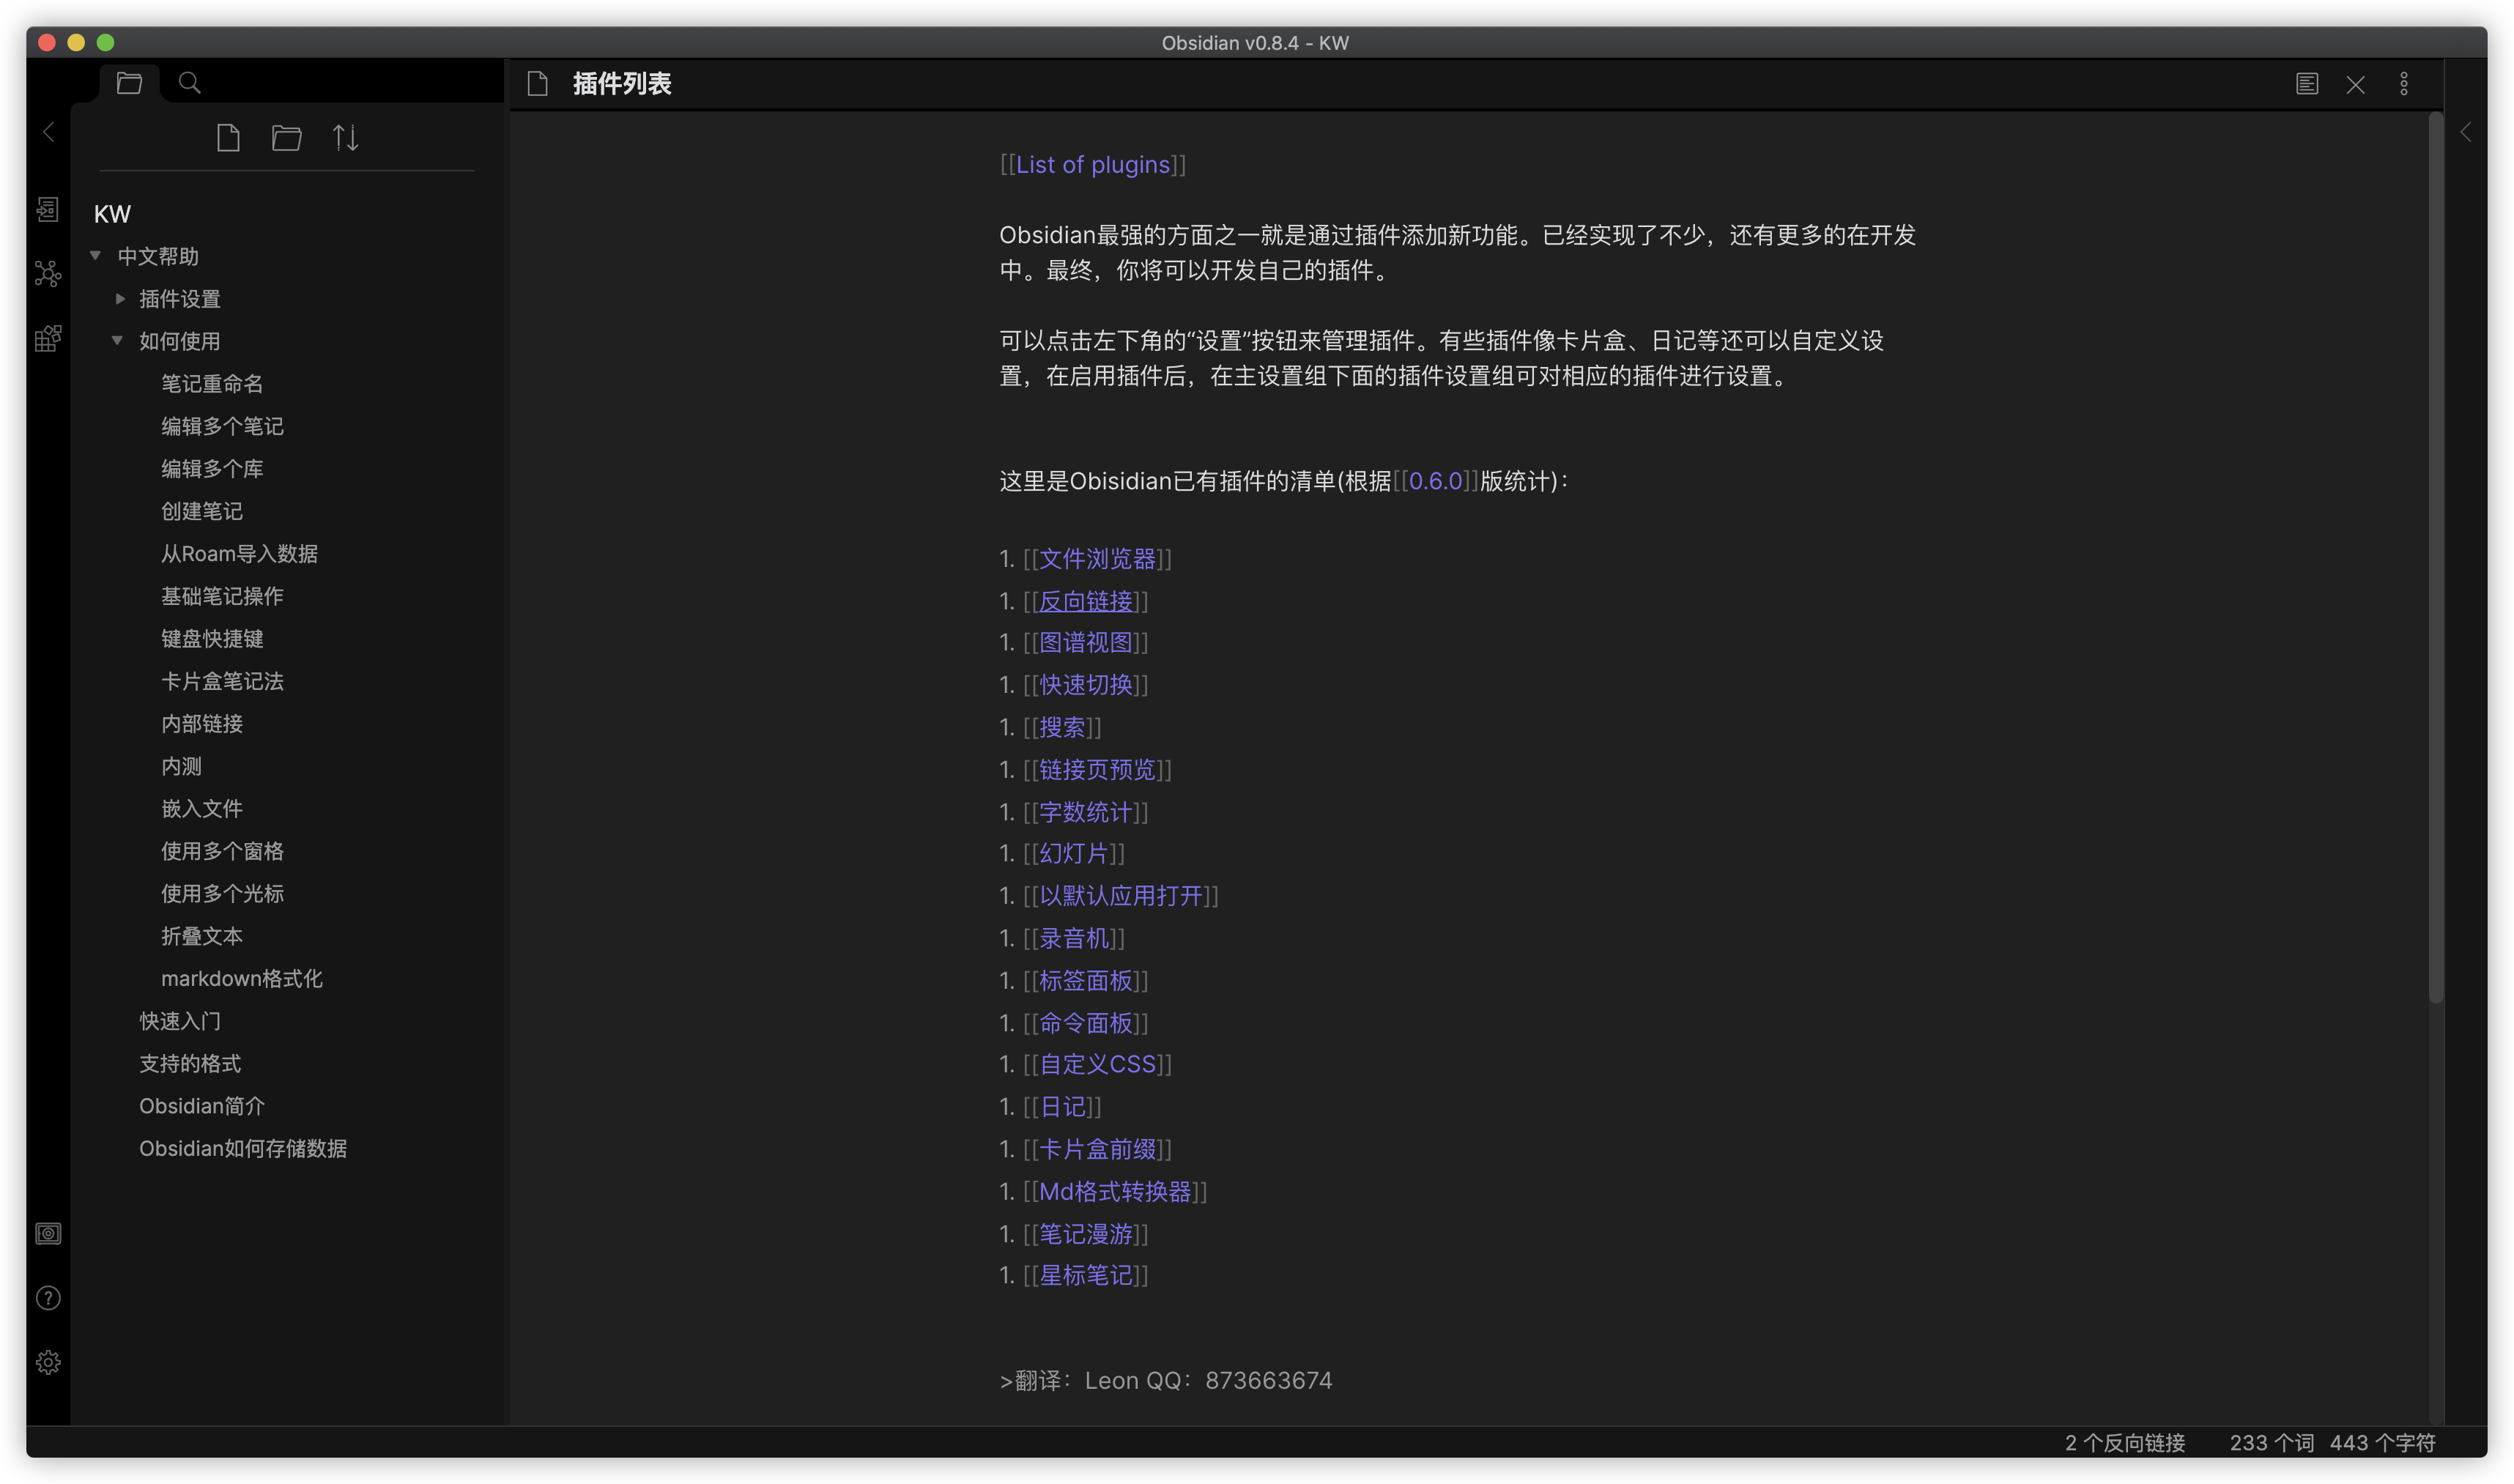2514x1484 pixels.
Task: Follow the 搜索 link
Action: coord(1062,727)
